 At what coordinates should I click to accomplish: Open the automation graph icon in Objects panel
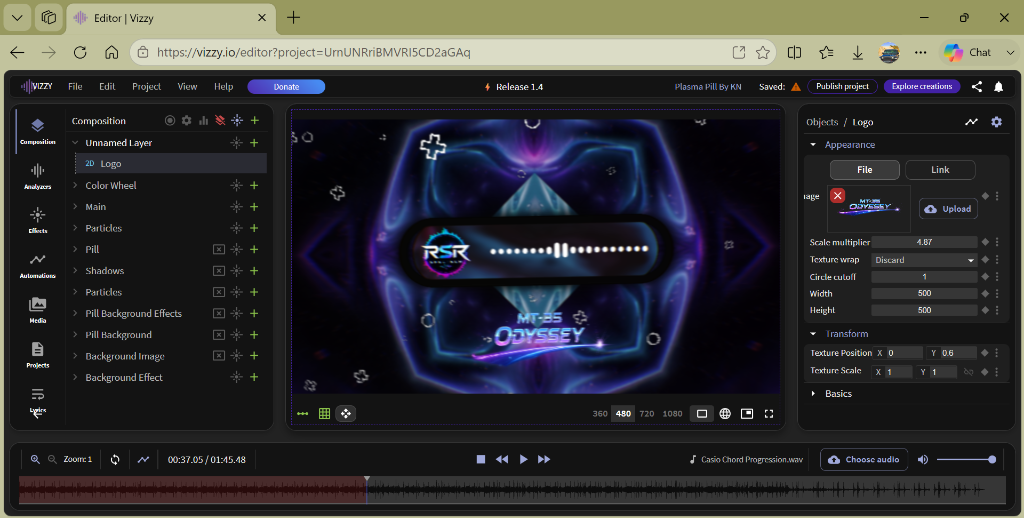tap(972, 121)
